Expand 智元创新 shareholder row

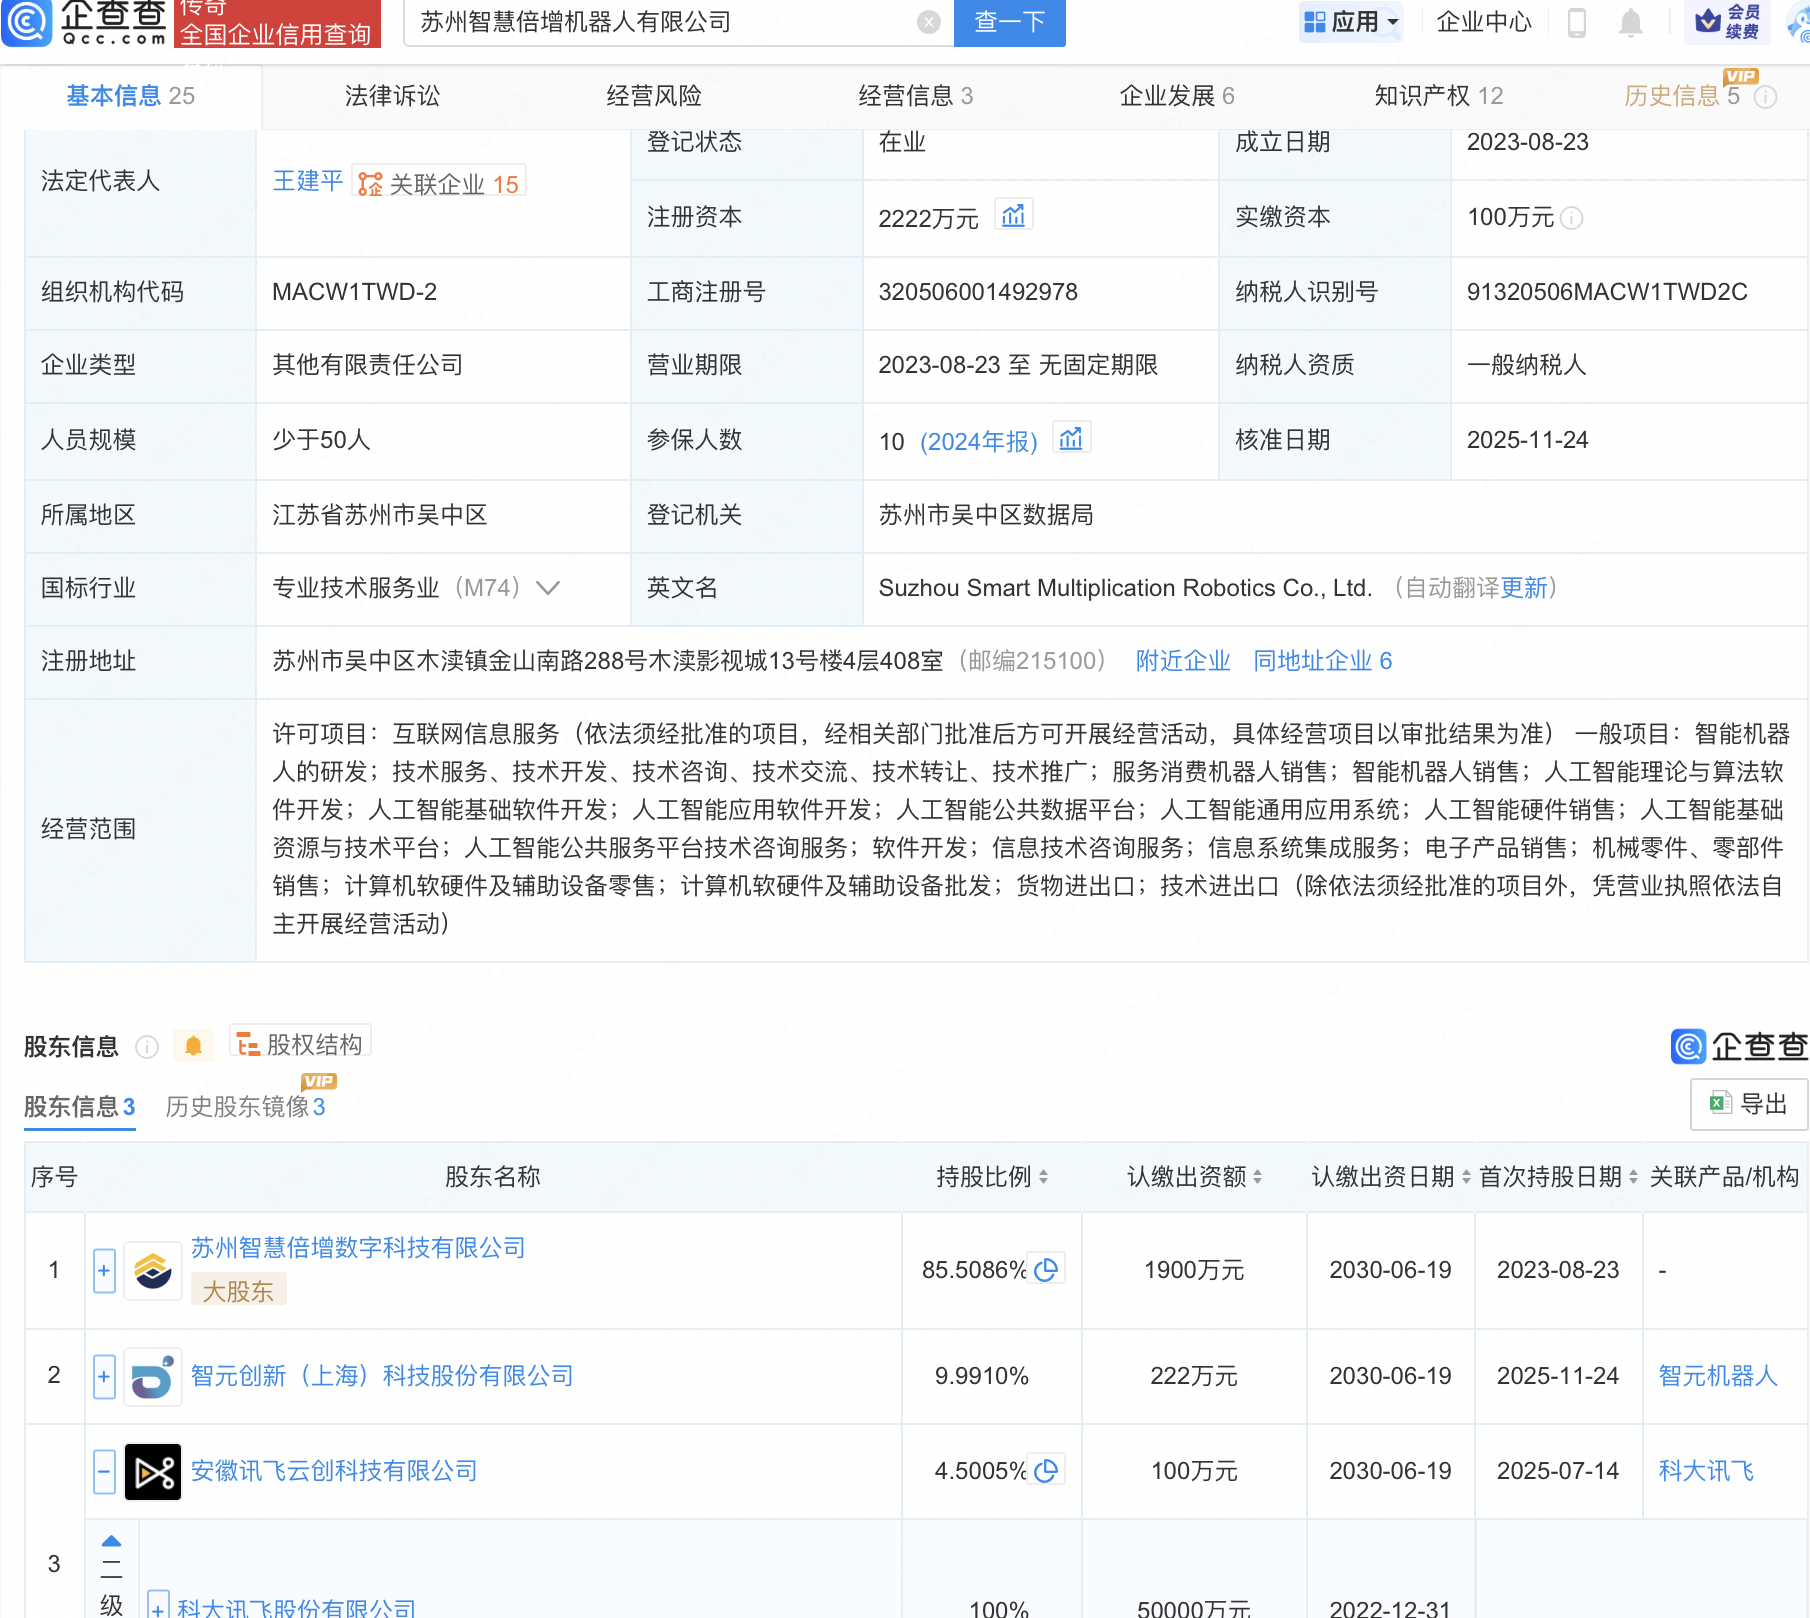point(104,1376)
